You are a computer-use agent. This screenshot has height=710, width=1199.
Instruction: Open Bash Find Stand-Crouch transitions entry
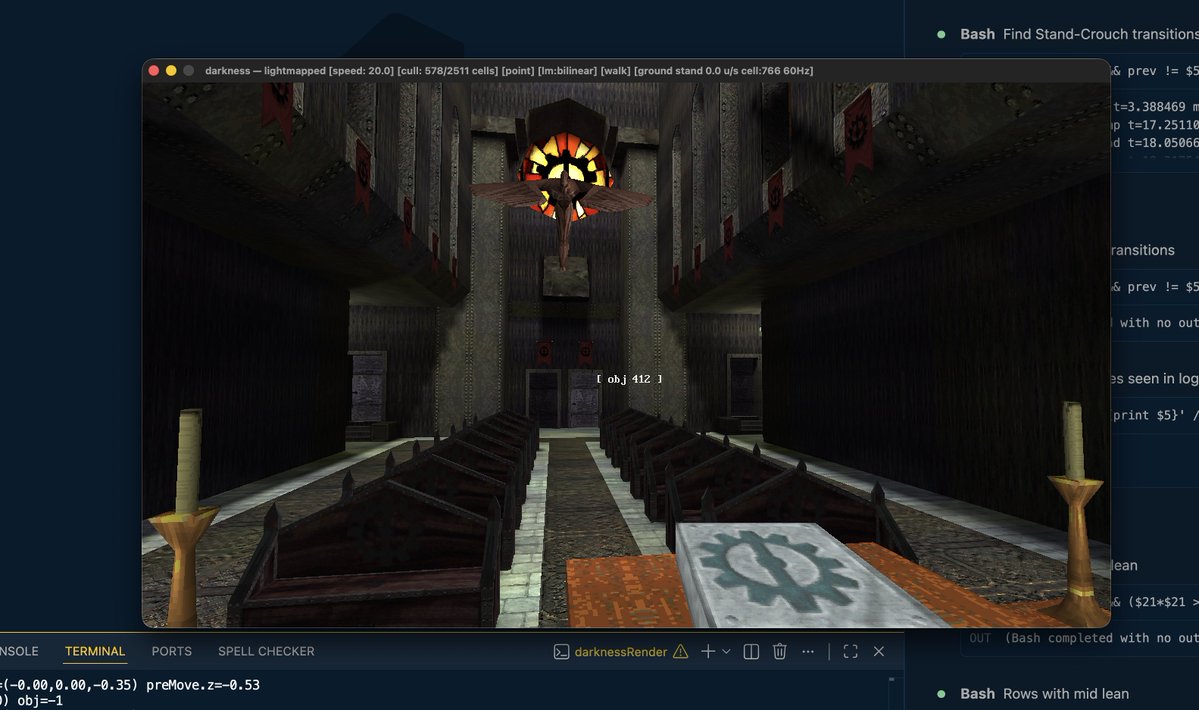[x=1079, y=34]
